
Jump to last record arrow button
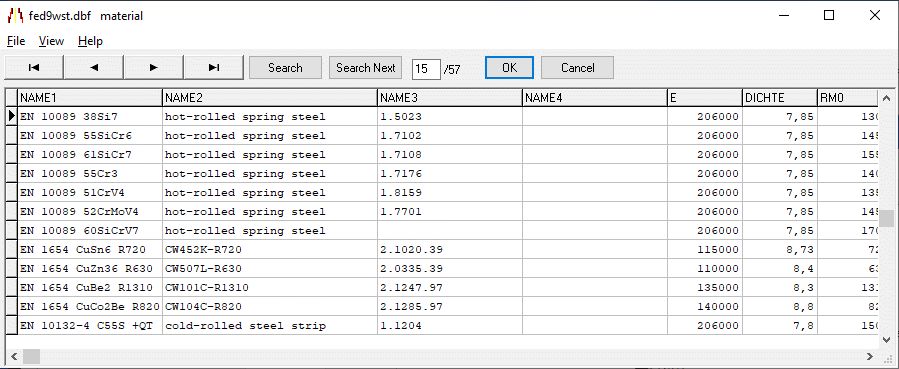click(214, 68)
